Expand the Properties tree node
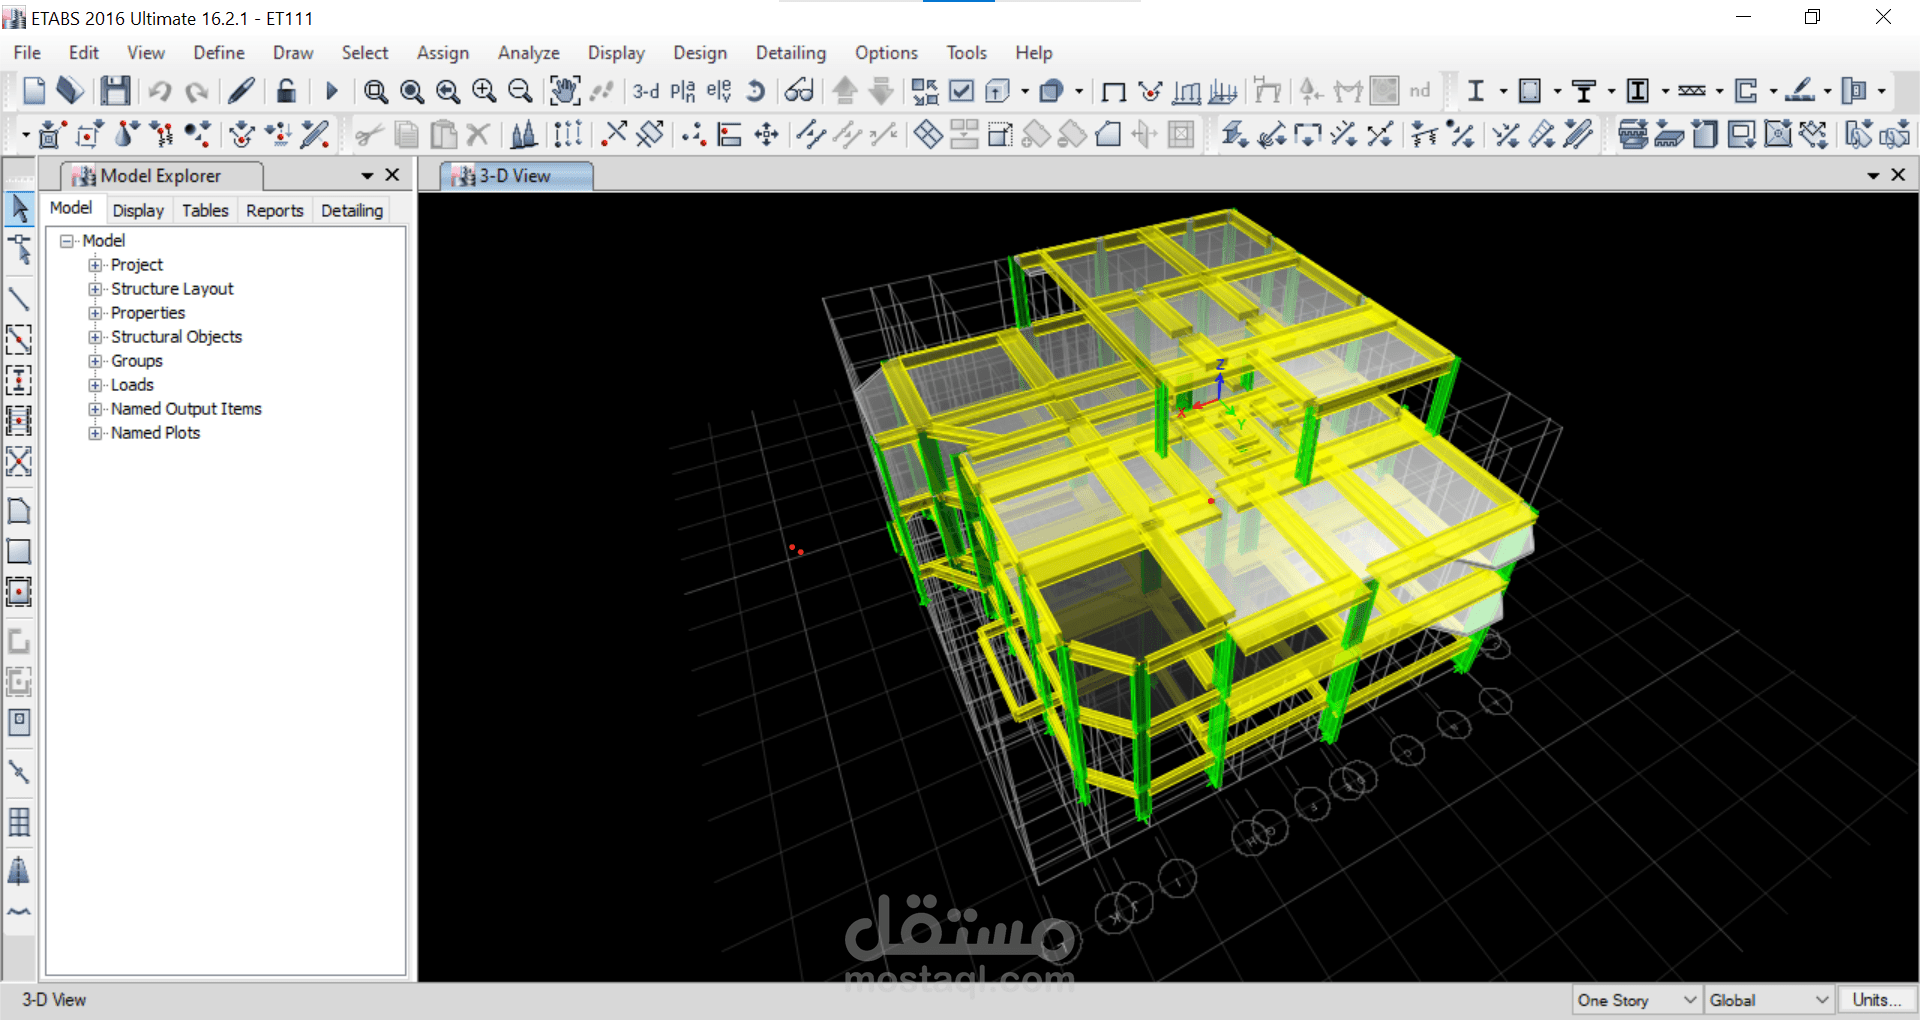This screenshot has width=1920, height=1020. click(95, 313)
